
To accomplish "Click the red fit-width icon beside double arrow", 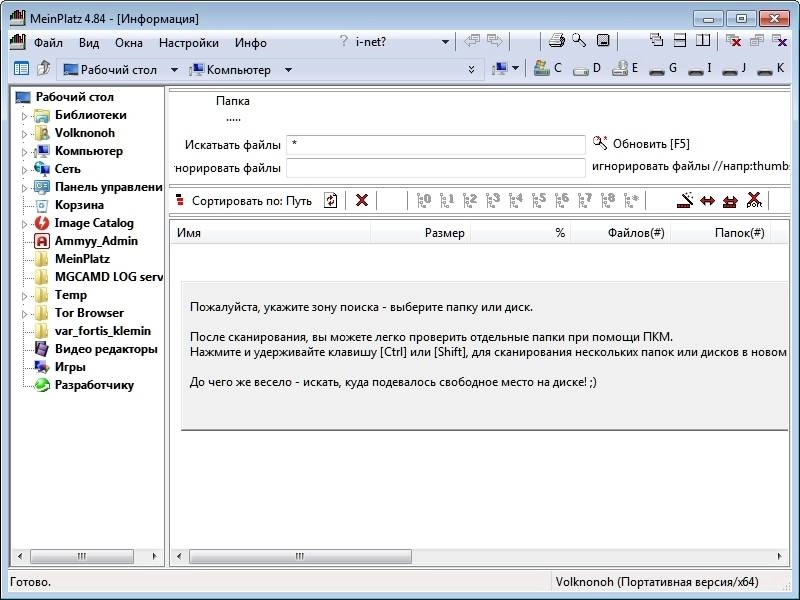I will 730,201.
